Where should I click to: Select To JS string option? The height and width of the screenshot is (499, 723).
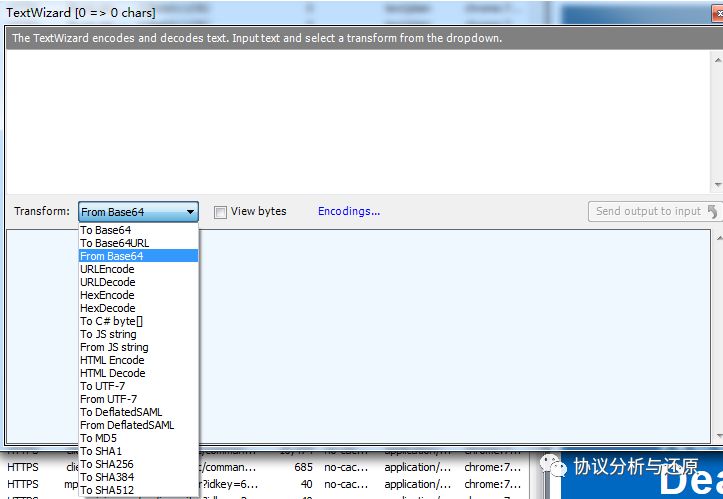[138, 333]
